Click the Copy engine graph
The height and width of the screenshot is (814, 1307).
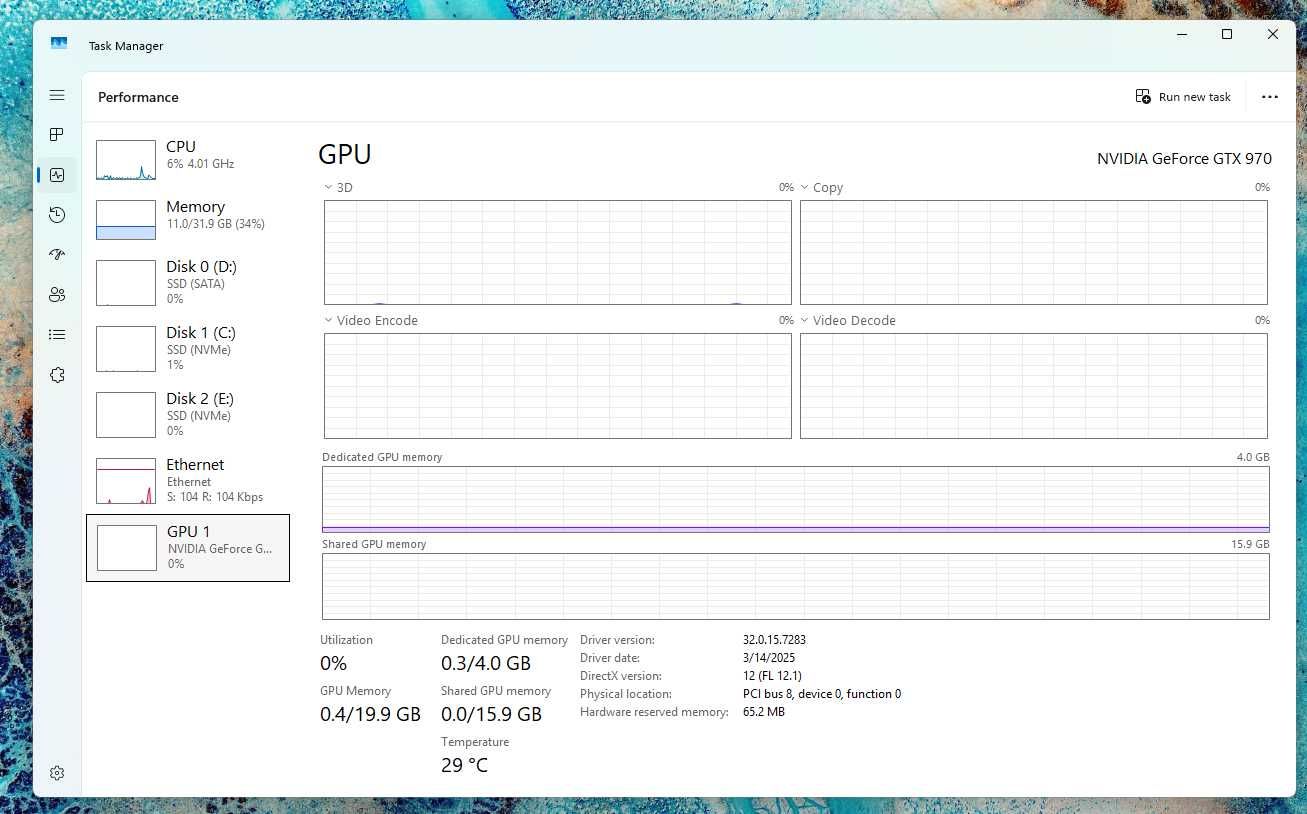point(1034,252)
